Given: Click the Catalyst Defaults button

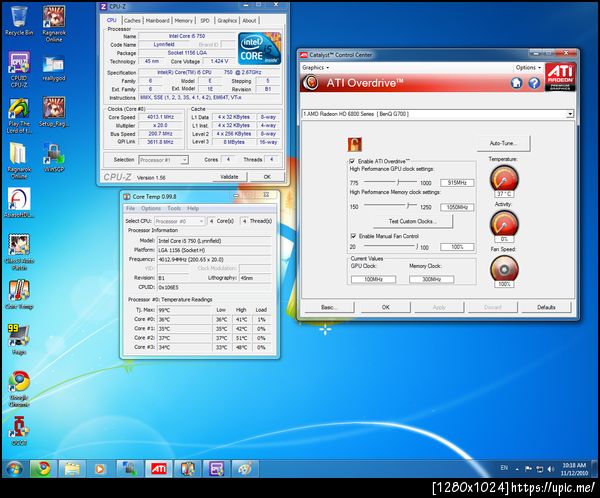Looking at the screenshot, I should tap(546, 307).
